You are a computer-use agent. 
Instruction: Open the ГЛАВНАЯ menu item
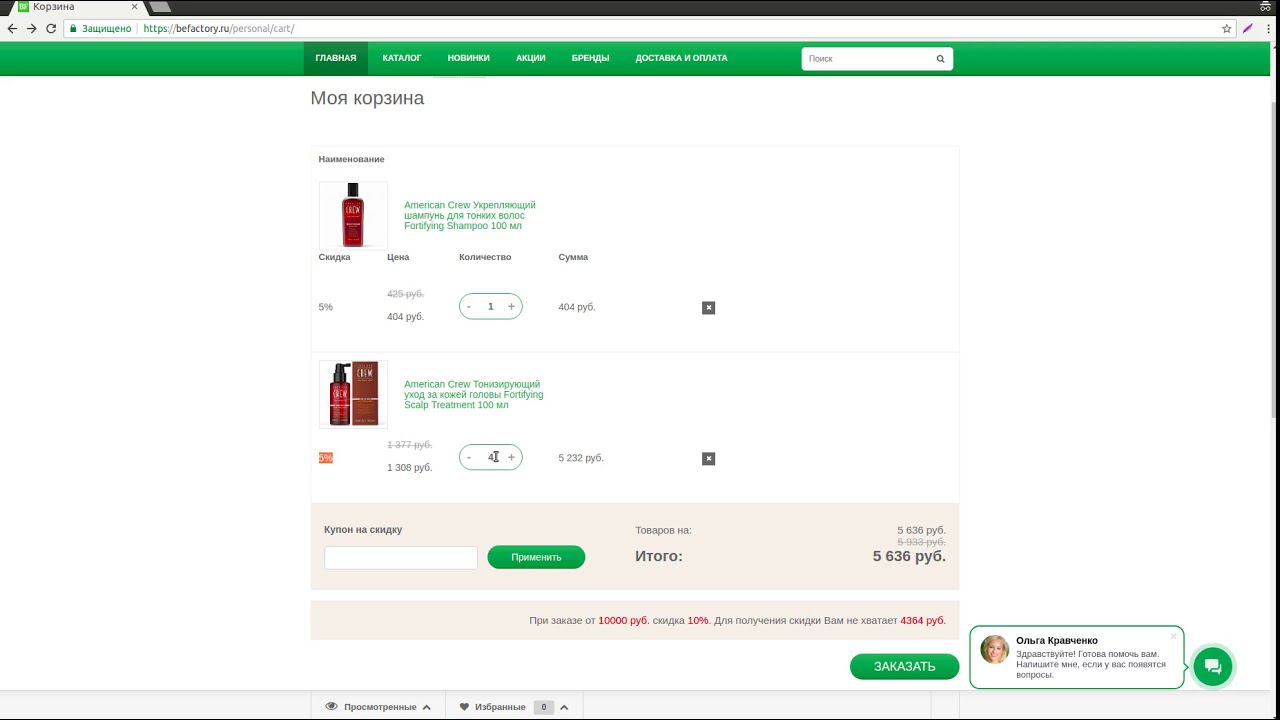pos(336,58)
